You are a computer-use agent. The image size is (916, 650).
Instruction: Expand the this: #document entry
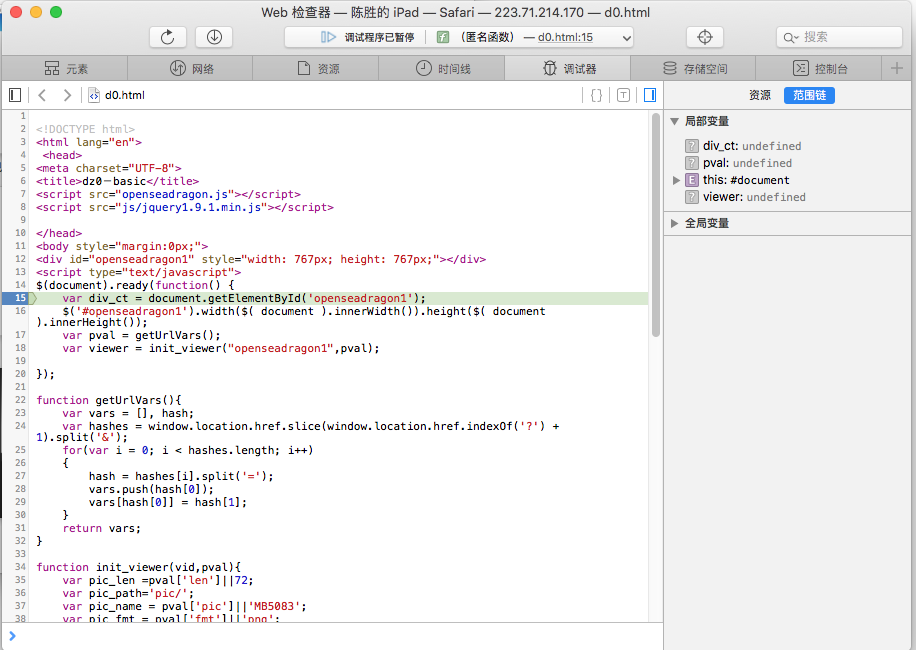[x=676, y=180]
